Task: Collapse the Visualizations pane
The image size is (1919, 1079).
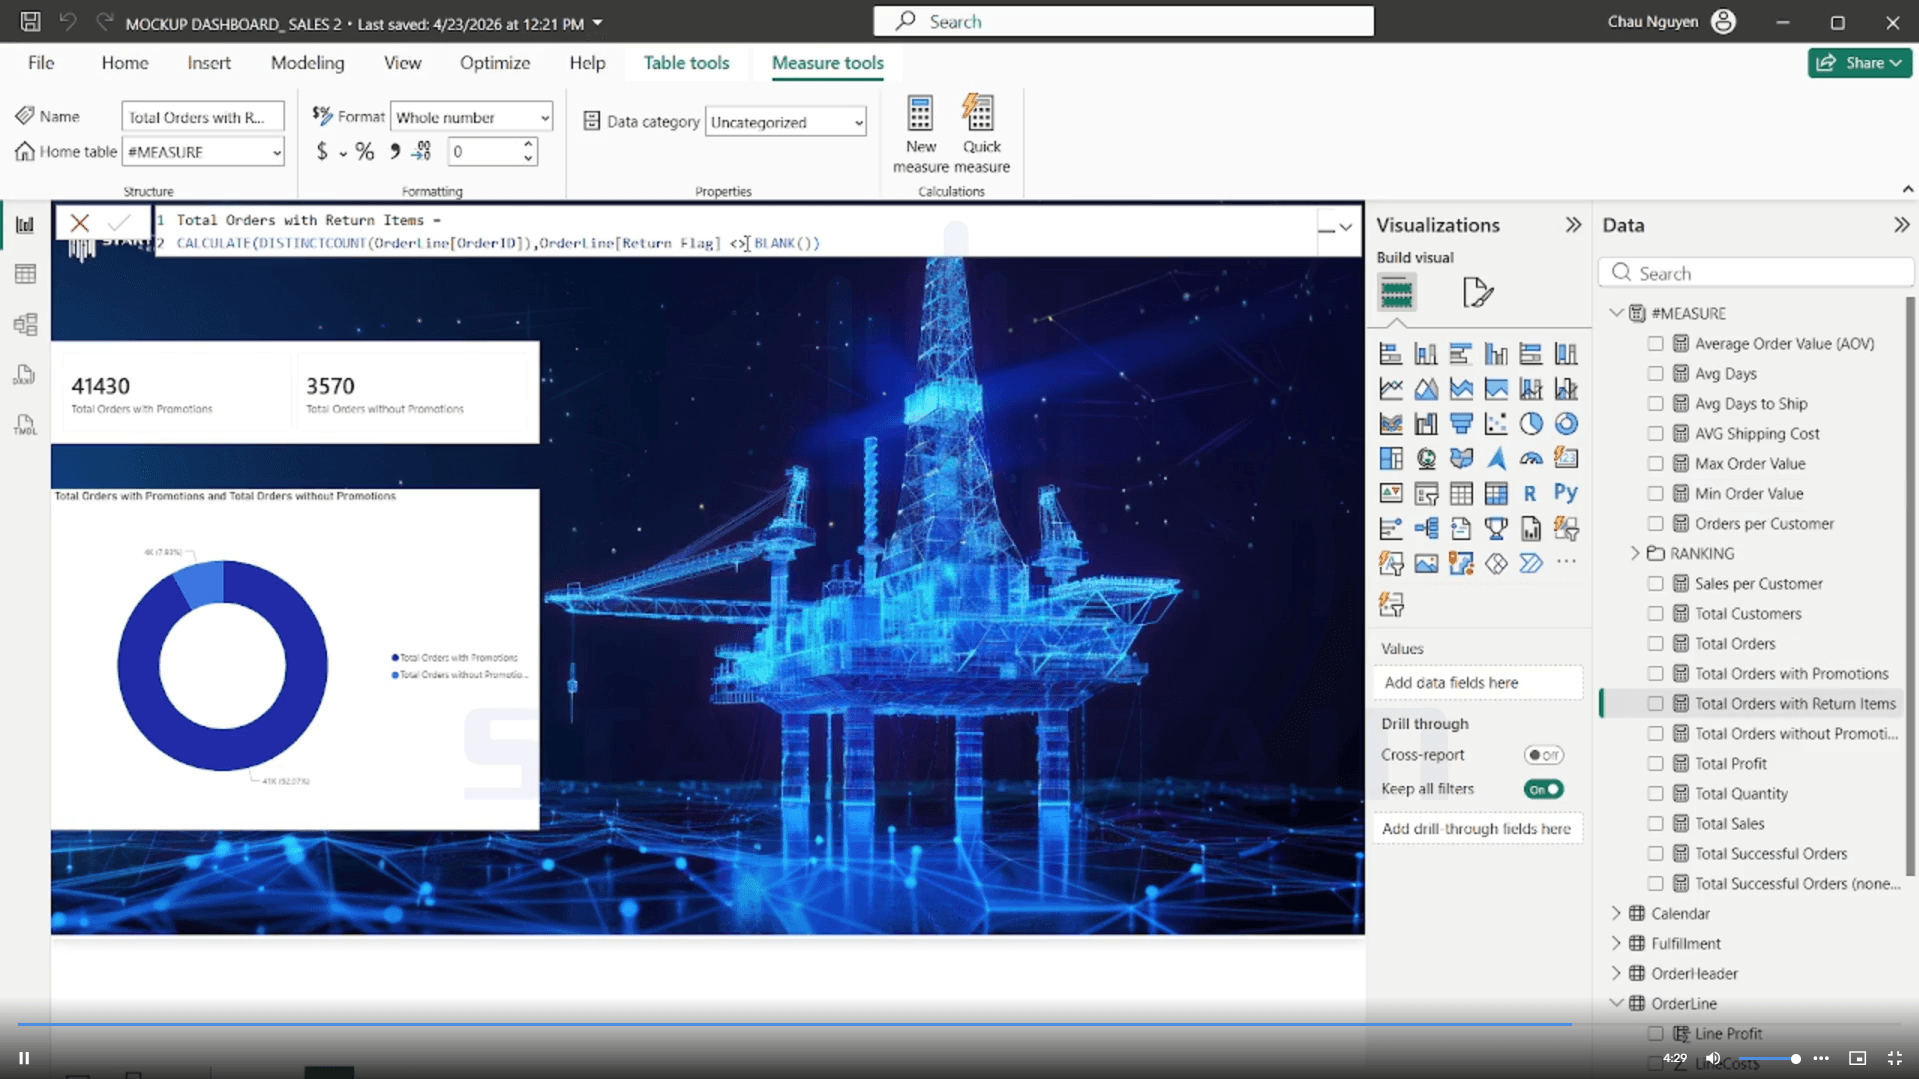Action: (x=1573, y=225)
